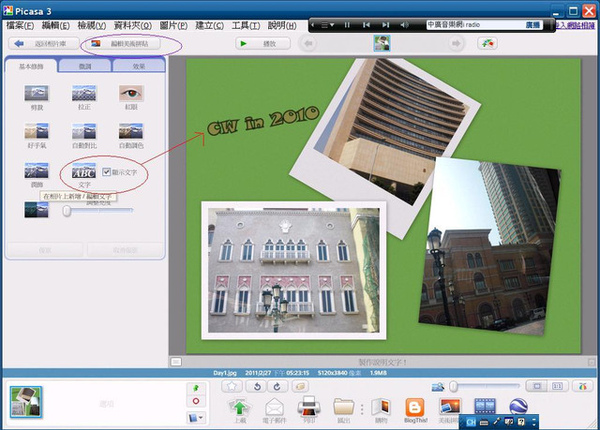Select the current photo thumbnail in top filmstrip
The height and width of the screenshot is (430, 600).
[x=382, y=43]
